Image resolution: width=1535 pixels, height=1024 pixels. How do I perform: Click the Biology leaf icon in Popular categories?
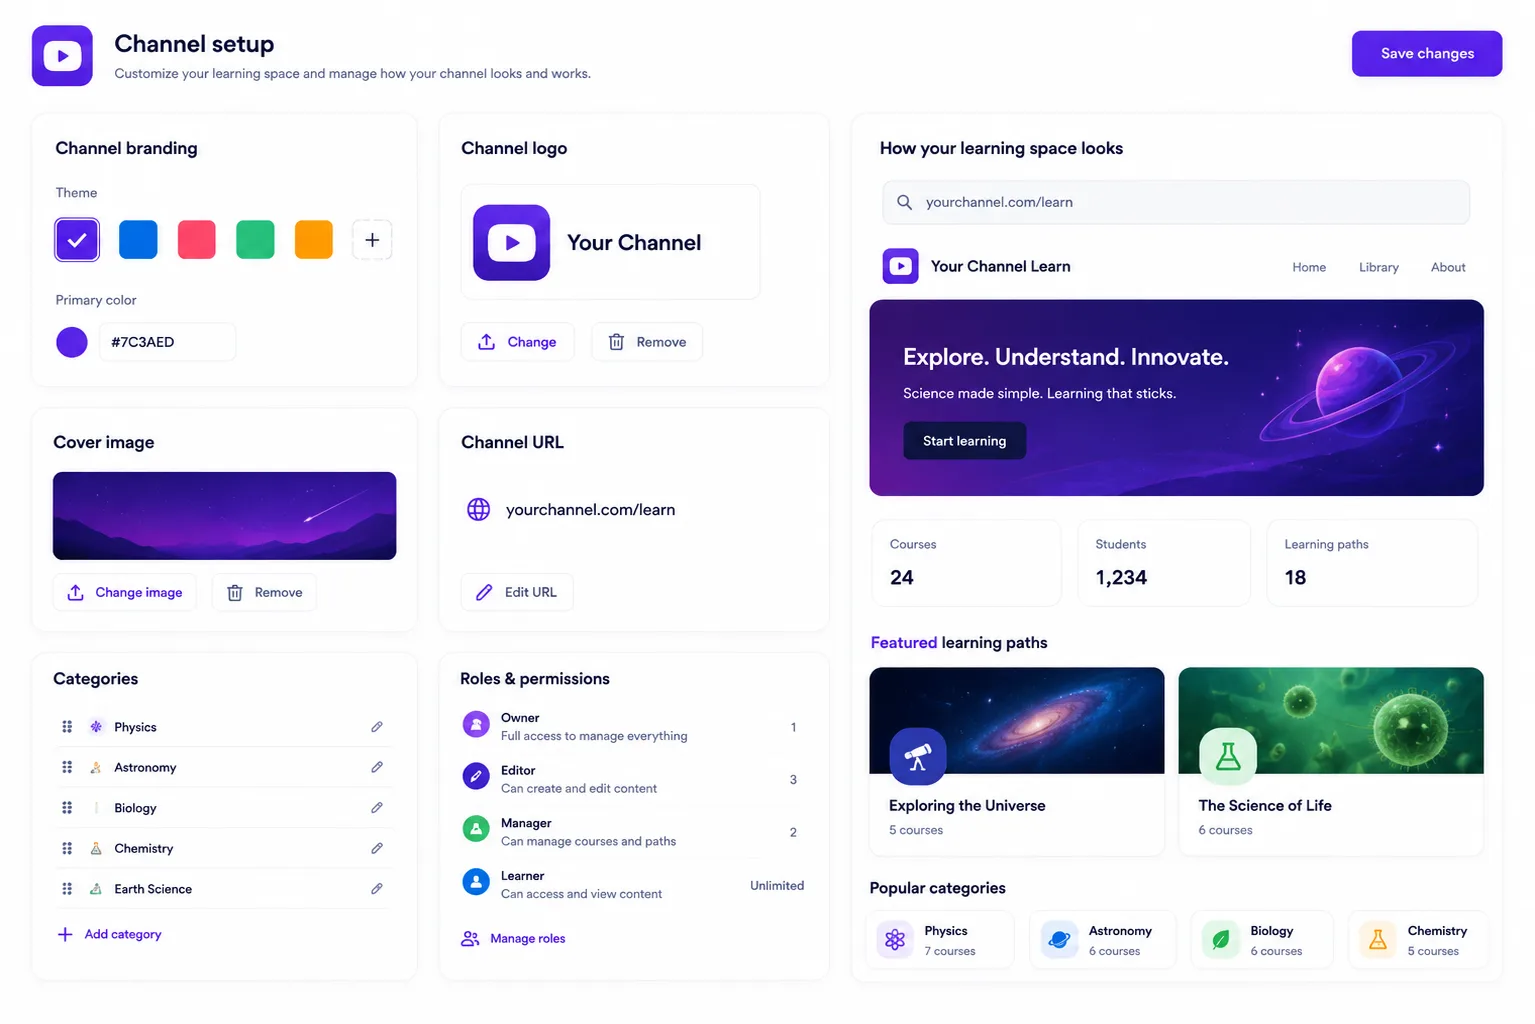(1221, 940)
